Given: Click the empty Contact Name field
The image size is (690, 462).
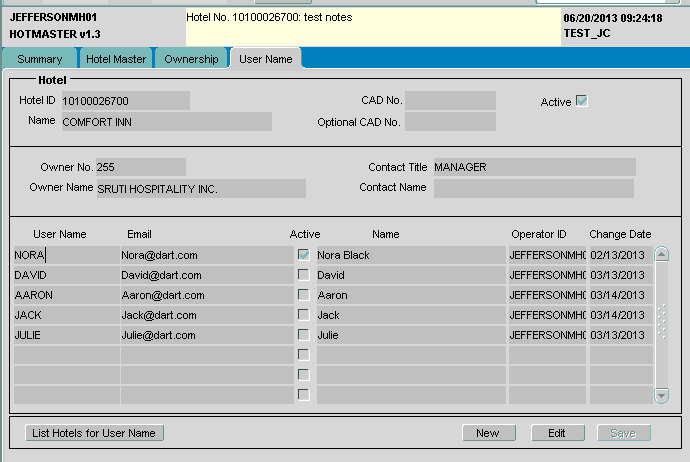Looking at the screenshot, I should [x=533, y=188].
